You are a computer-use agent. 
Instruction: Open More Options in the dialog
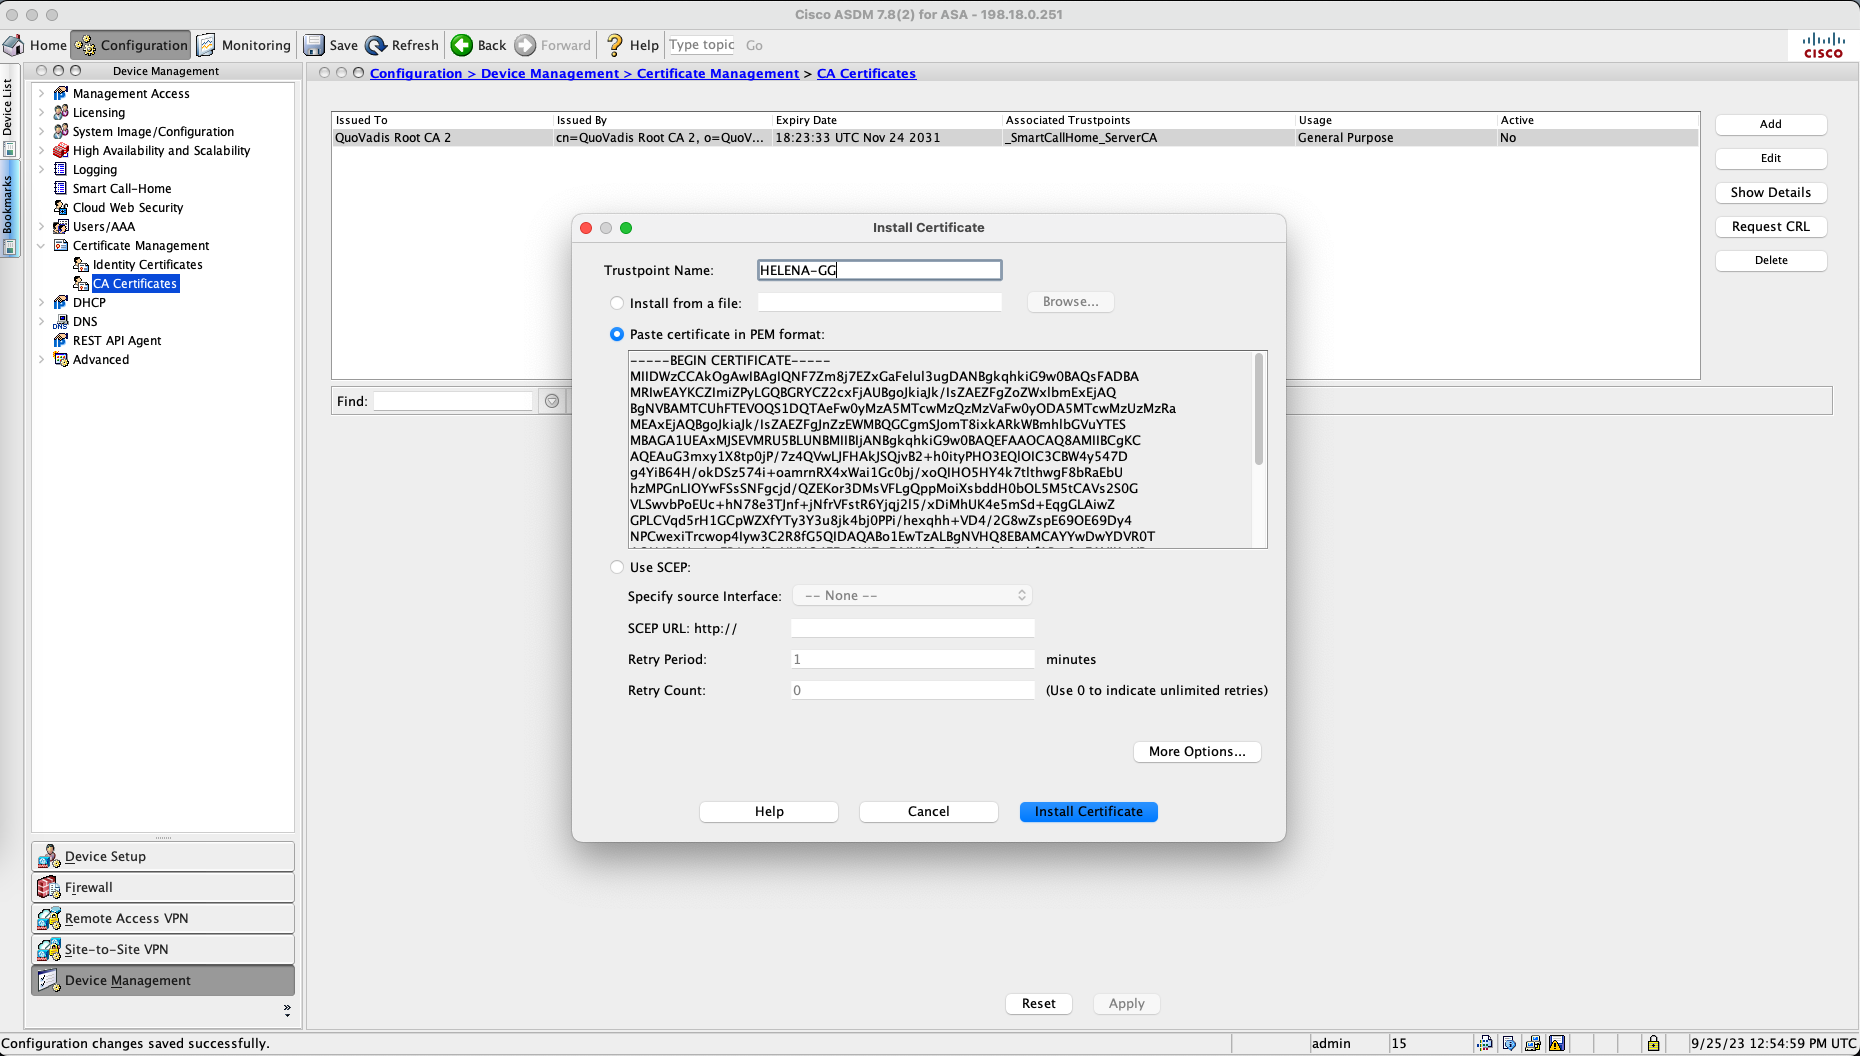tap(1196, 751)
